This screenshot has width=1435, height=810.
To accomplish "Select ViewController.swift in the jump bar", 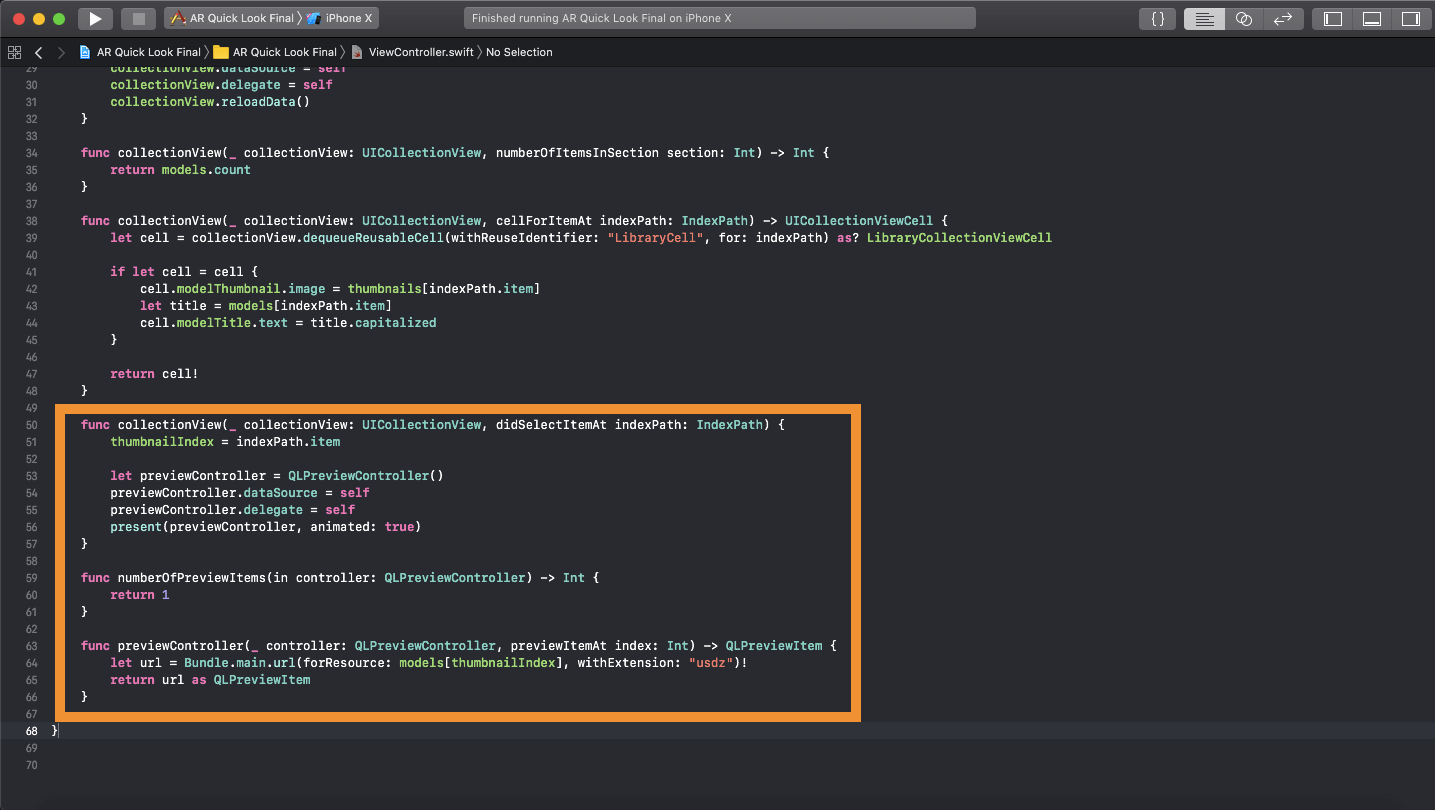I will point(412,52).
